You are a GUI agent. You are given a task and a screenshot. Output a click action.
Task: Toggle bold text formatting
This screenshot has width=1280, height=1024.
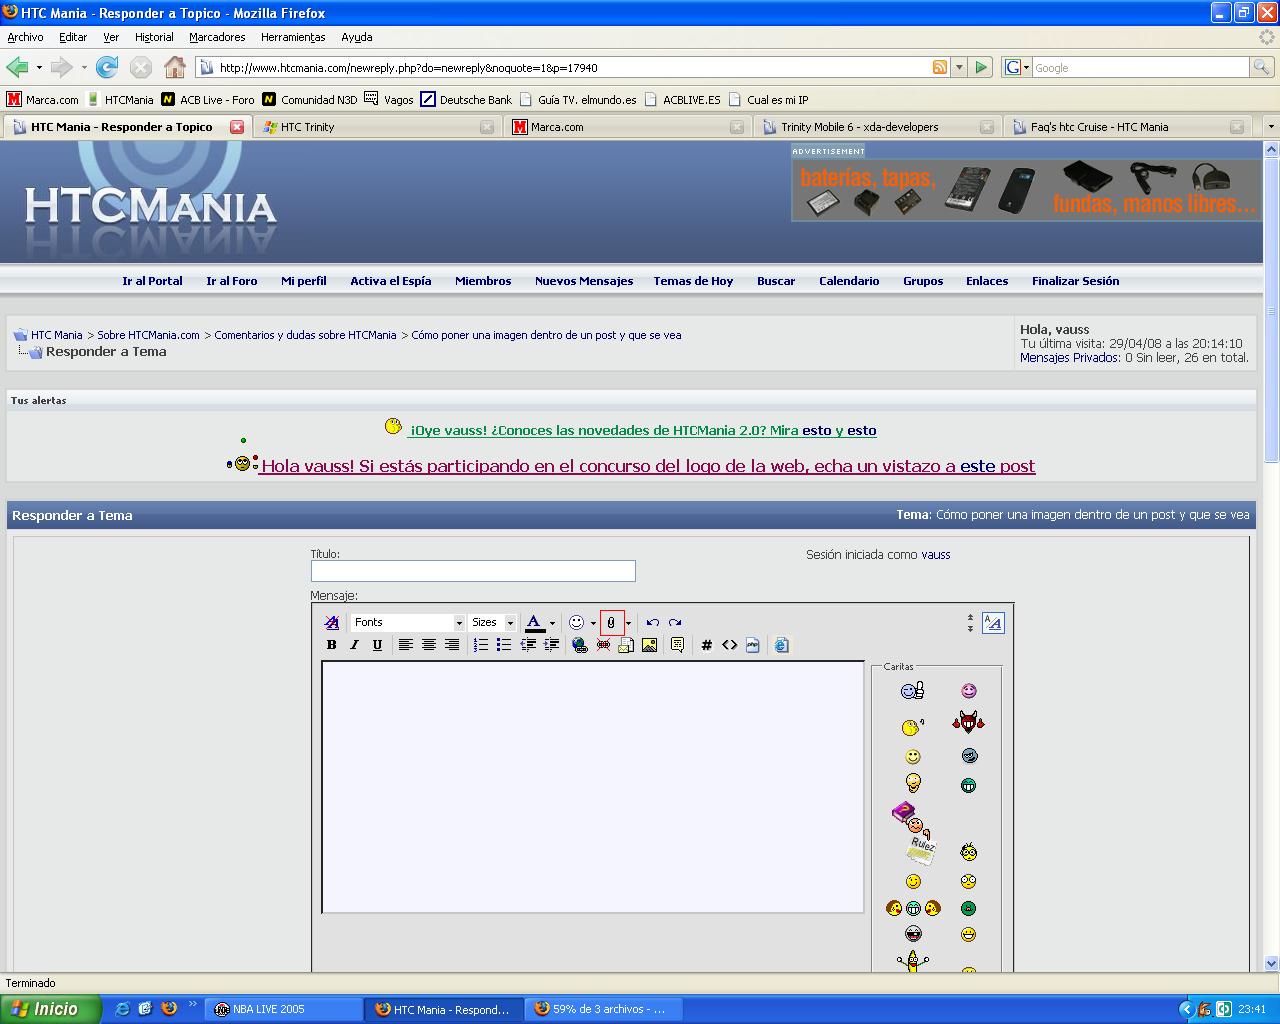(x=331, y=645)
